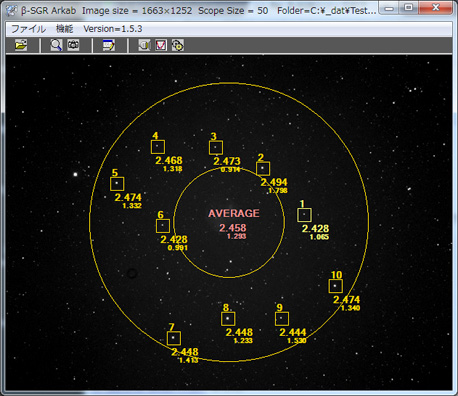Open the gear settings toolbar icon
Viewport: 458px width, 396px height.
coord(178,45)
